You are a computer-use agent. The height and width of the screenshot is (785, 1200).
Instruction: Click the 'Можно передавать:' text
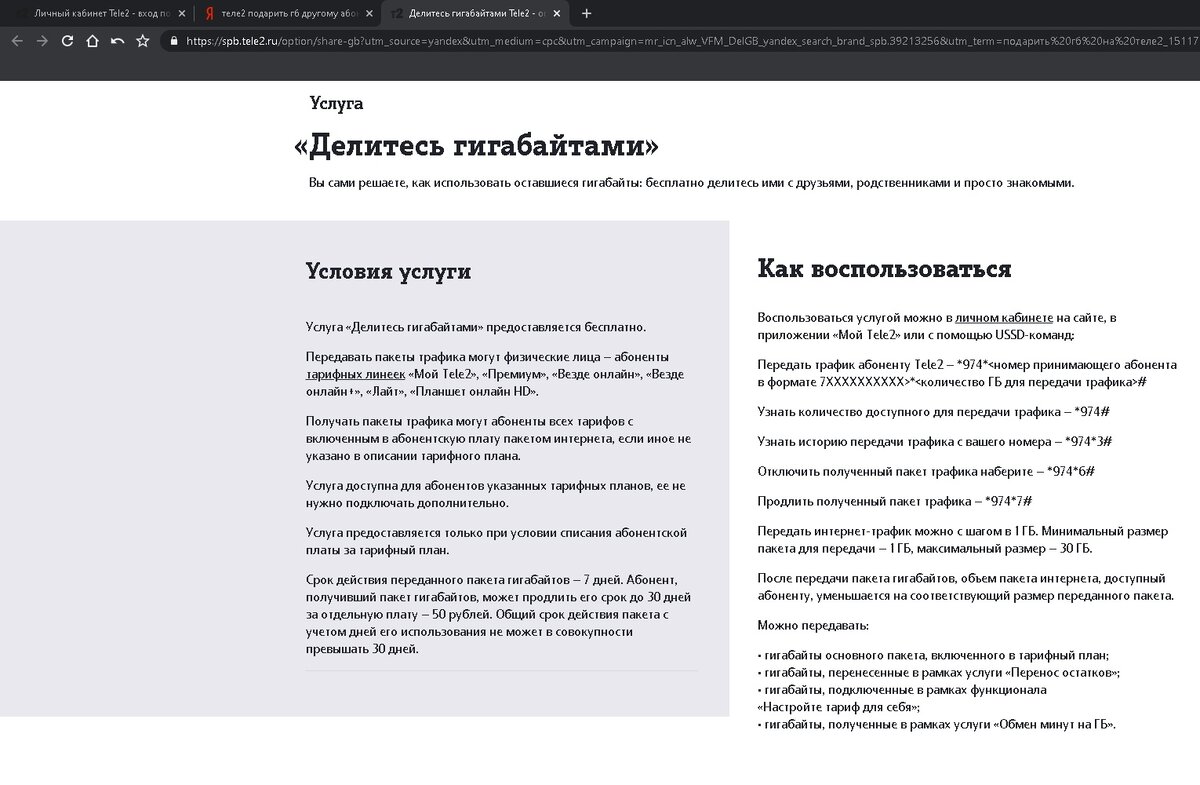pos(813,625)
